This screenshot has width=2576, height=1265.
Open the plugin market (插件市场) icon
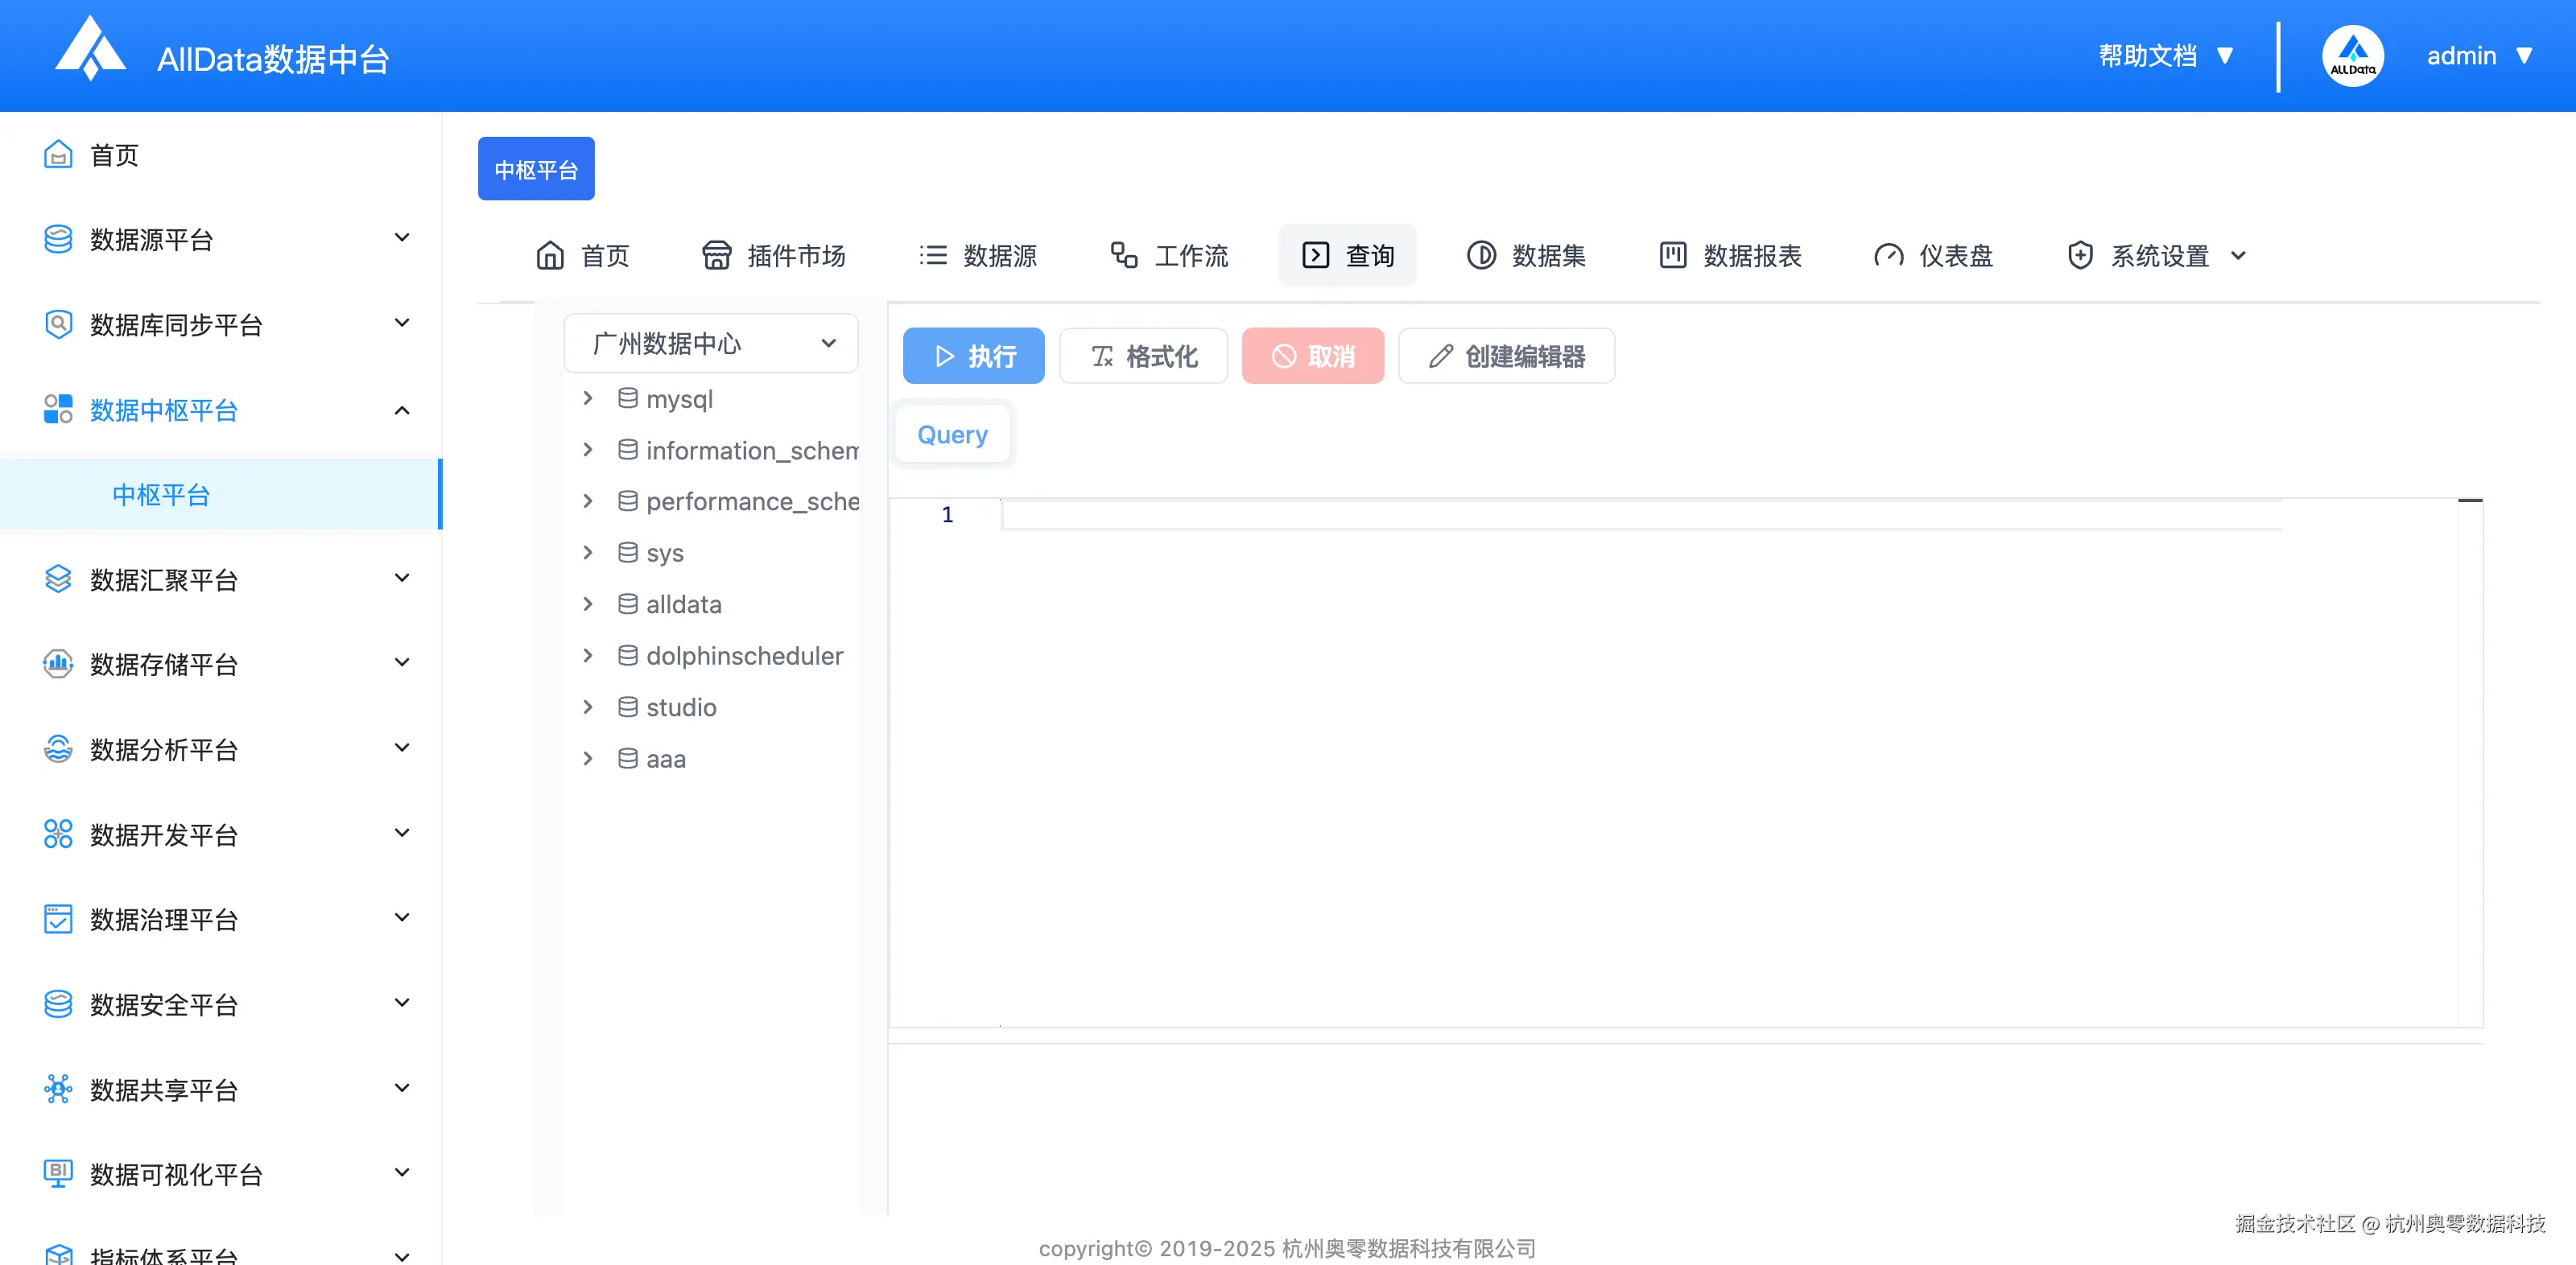[716, 256]
